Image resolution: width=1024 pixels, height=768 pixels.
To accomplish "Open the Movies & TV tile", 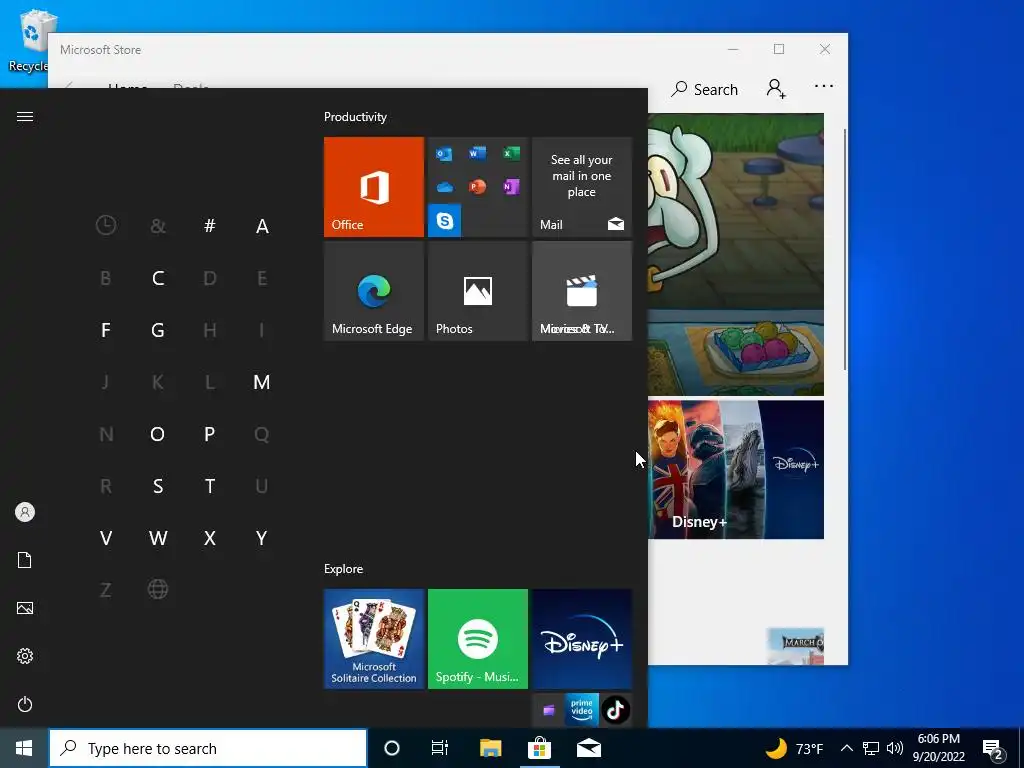I will [x=582, y=291].
